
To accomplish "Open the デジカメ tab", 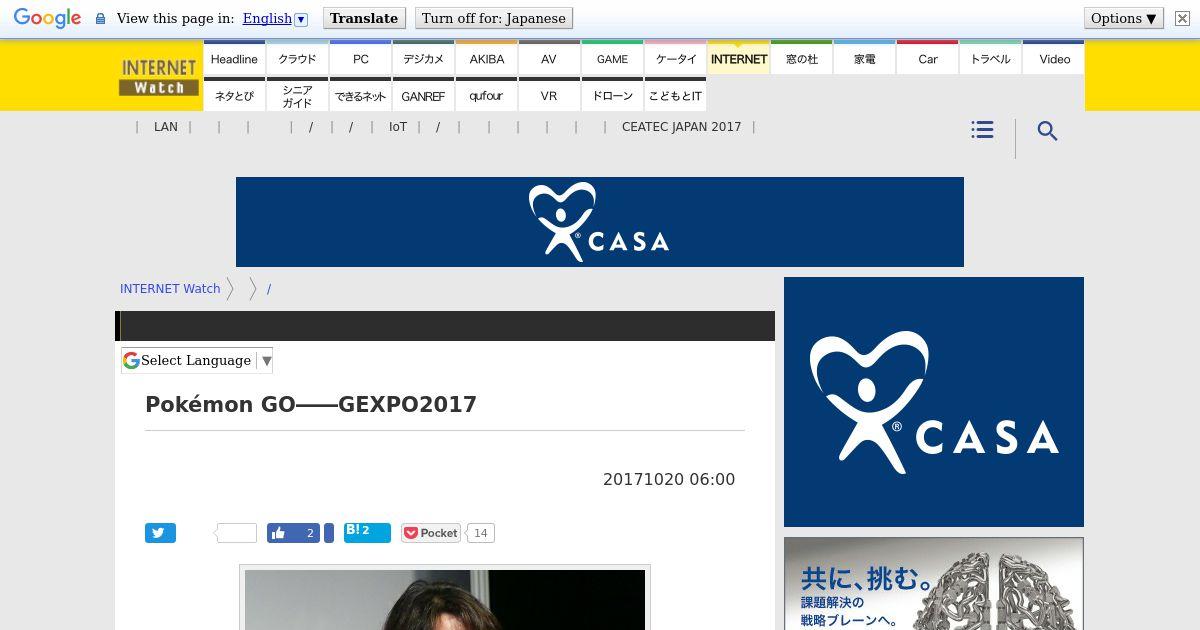I will click(423, 58).
